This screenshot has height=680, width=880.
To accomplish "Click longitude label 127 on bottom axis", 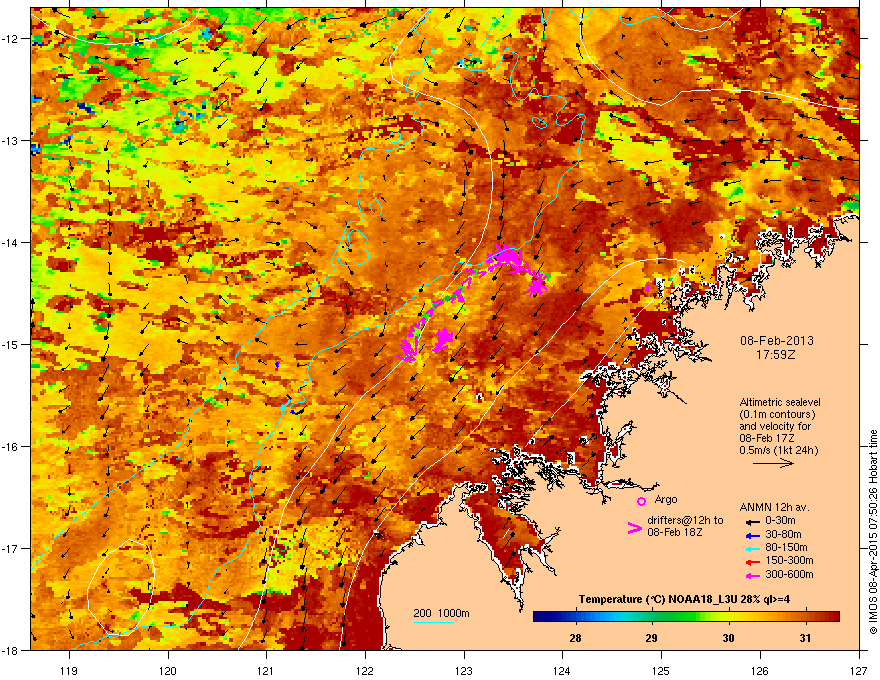I will (859, 670).
